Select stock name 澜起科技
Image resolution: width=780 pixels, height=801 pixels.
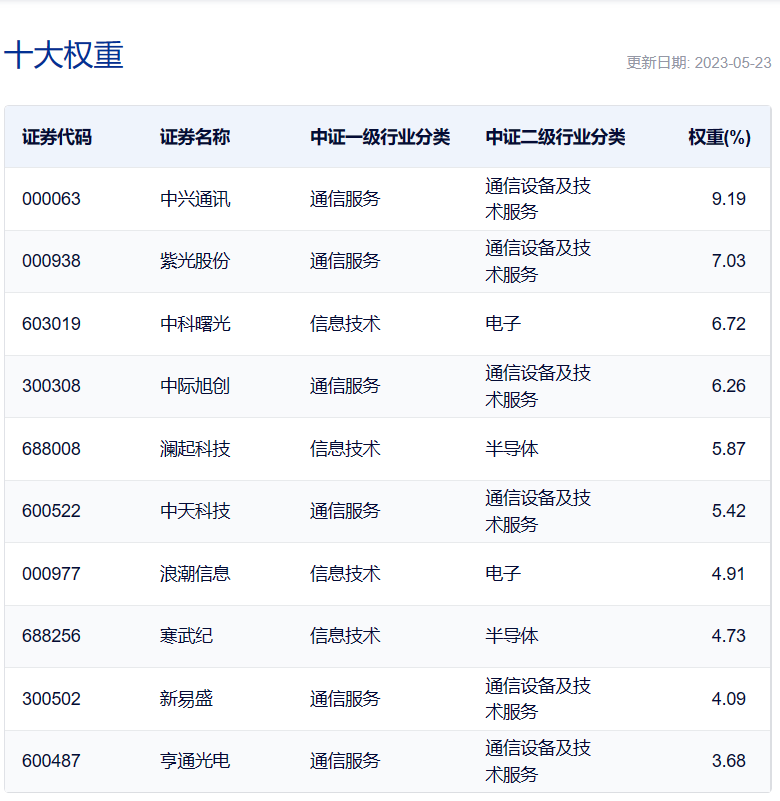(x=195, y=449)
